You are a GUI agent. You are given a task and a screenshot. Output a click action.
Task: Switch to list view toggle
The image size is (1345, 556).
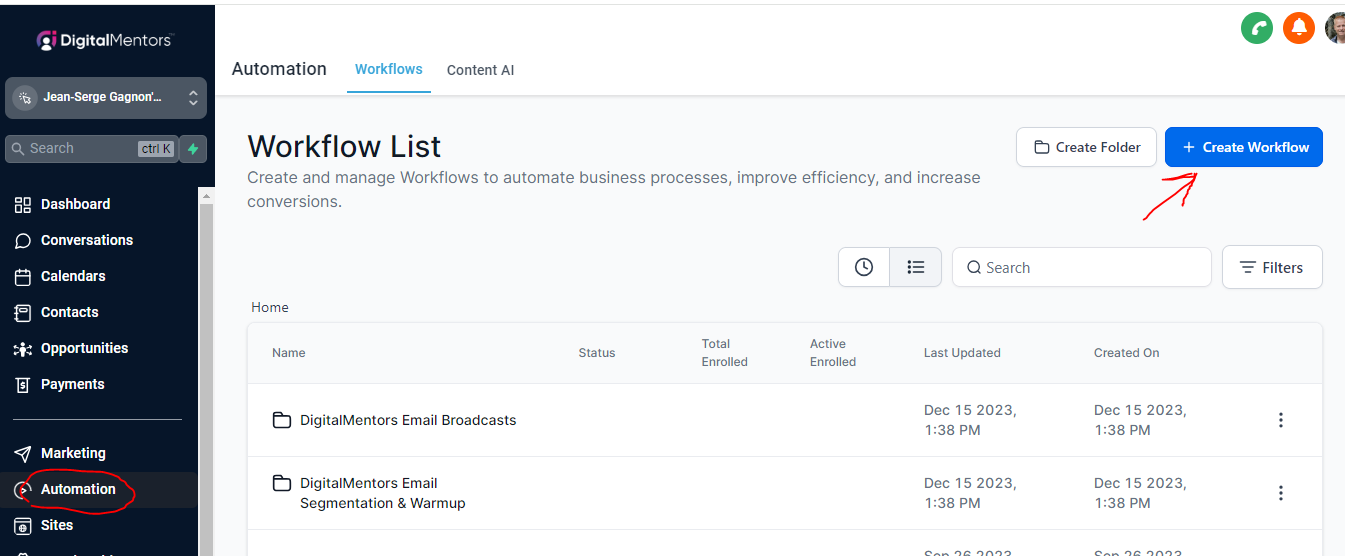click(x=915, y=267)
